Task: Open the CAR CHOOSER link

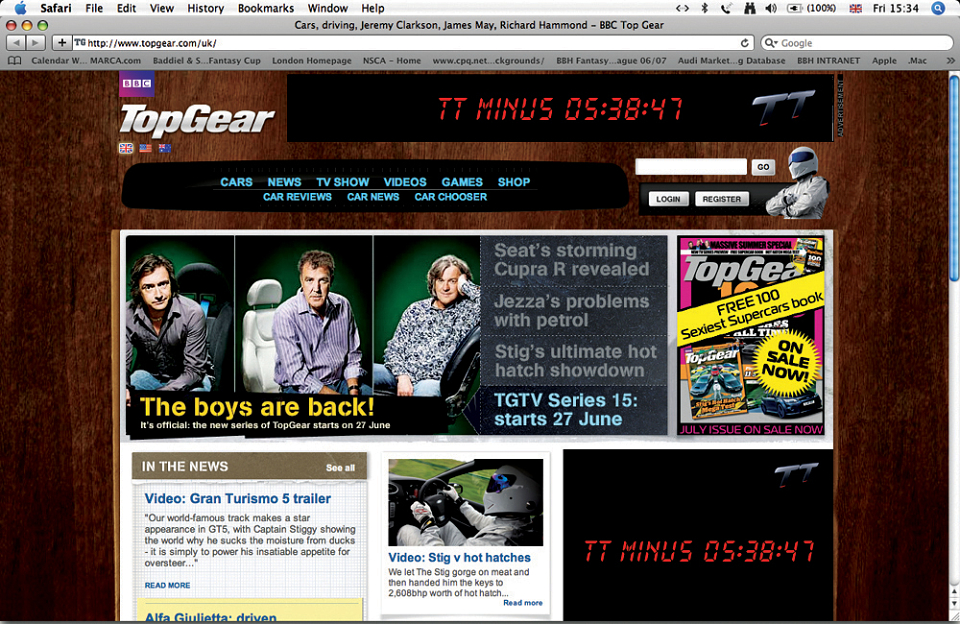Action: click(451, 197)
